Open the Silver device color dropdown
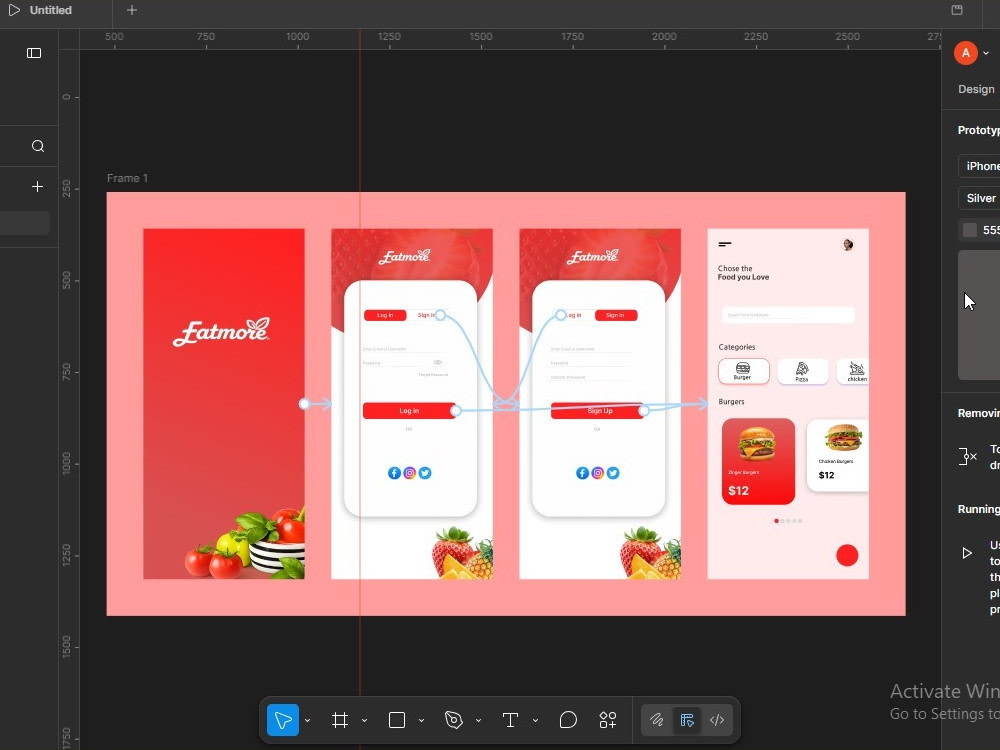 (979, 198)
